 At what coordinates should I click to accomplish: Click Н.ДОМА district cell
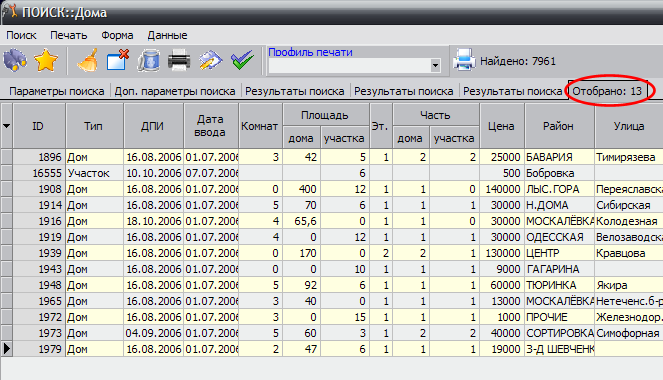click(x=559, y=205)
